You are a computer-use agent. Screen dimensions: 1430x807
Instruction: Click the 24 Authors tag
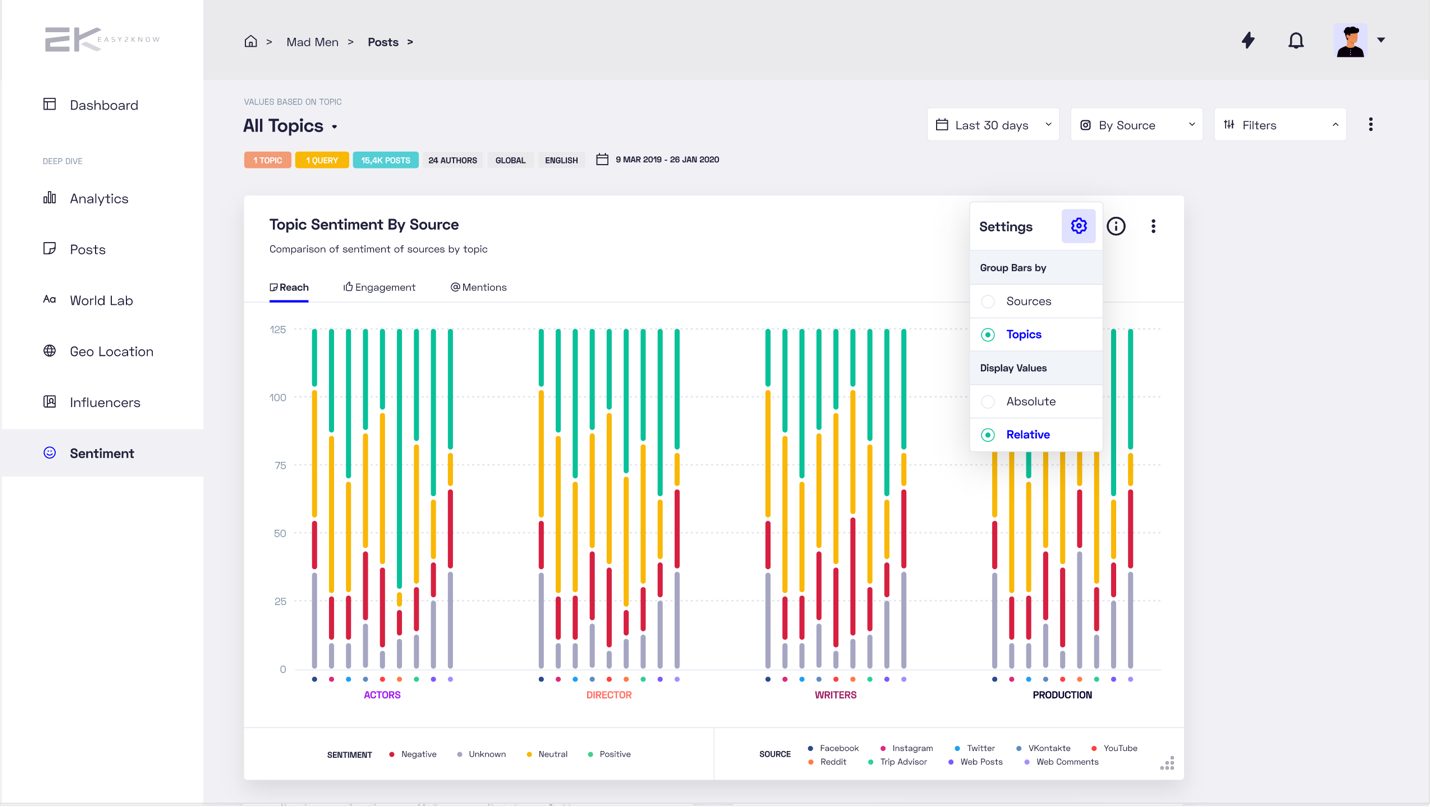453,160
